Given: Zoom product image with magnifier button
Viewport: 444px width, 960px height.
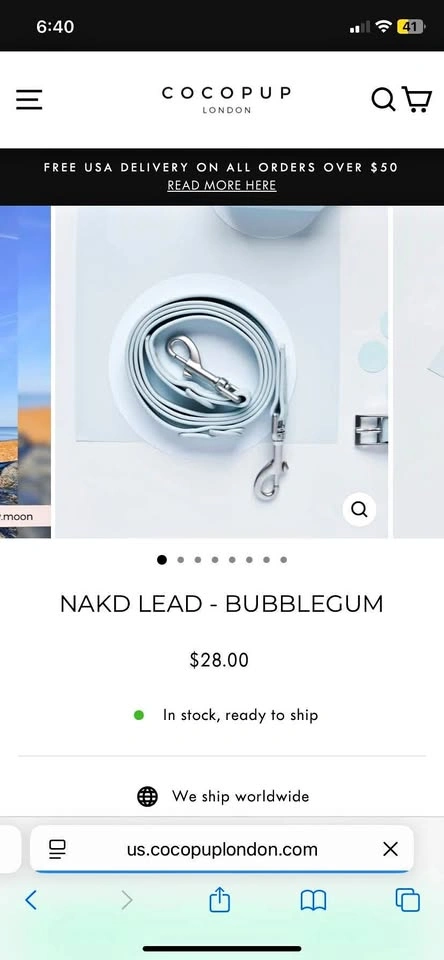Looking at the screenshot, I should (359, 509).
